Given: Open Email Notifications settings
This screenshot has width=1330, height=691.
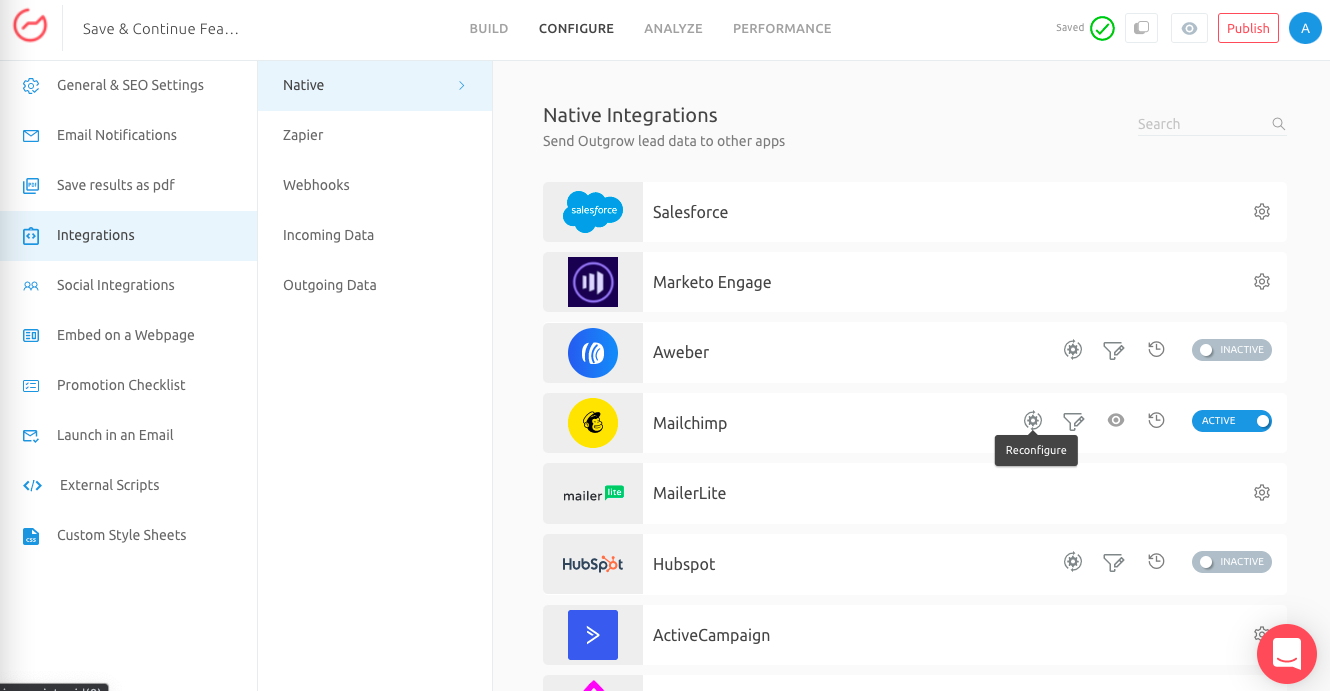Looking at the screenshot, I should tap(128, 135).
